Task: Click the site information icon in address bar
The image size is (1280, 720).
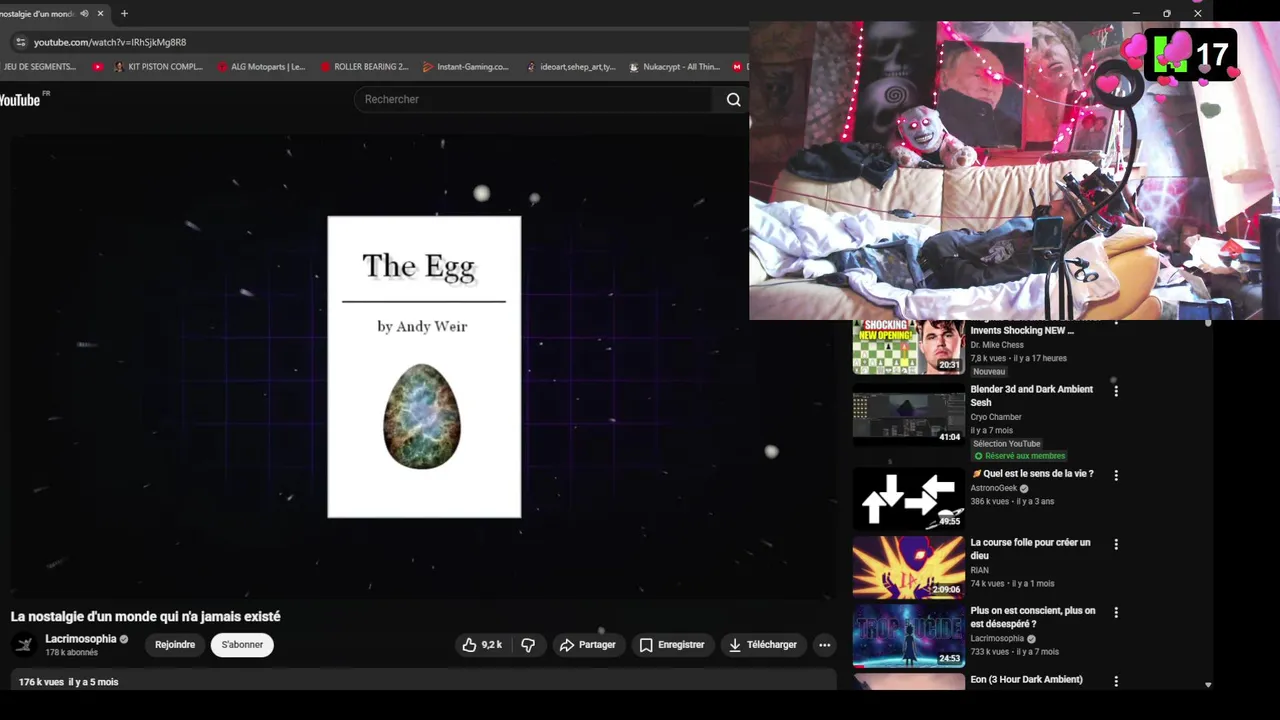Action: [20, 42]
